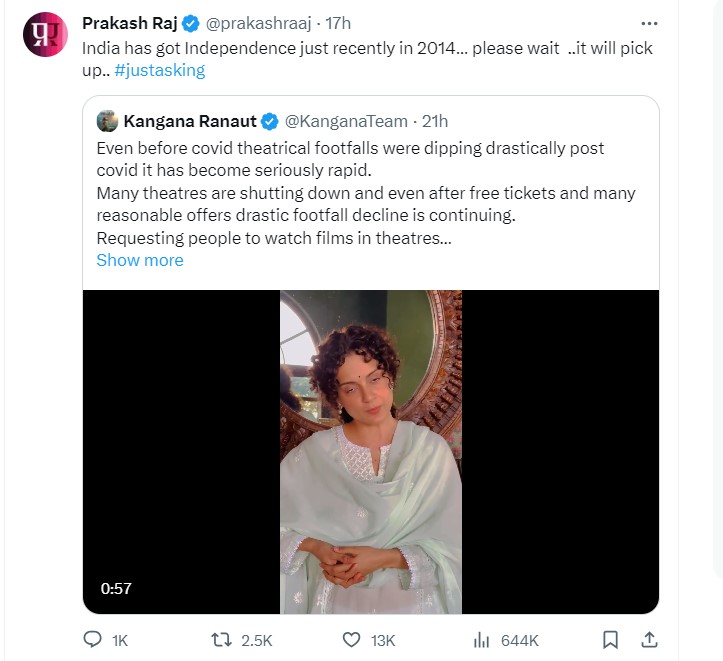The height and width of the screenshot is (661, 723).
Task: Click Prakash Raj's profile avatar
Action: (x=44, y=35)
